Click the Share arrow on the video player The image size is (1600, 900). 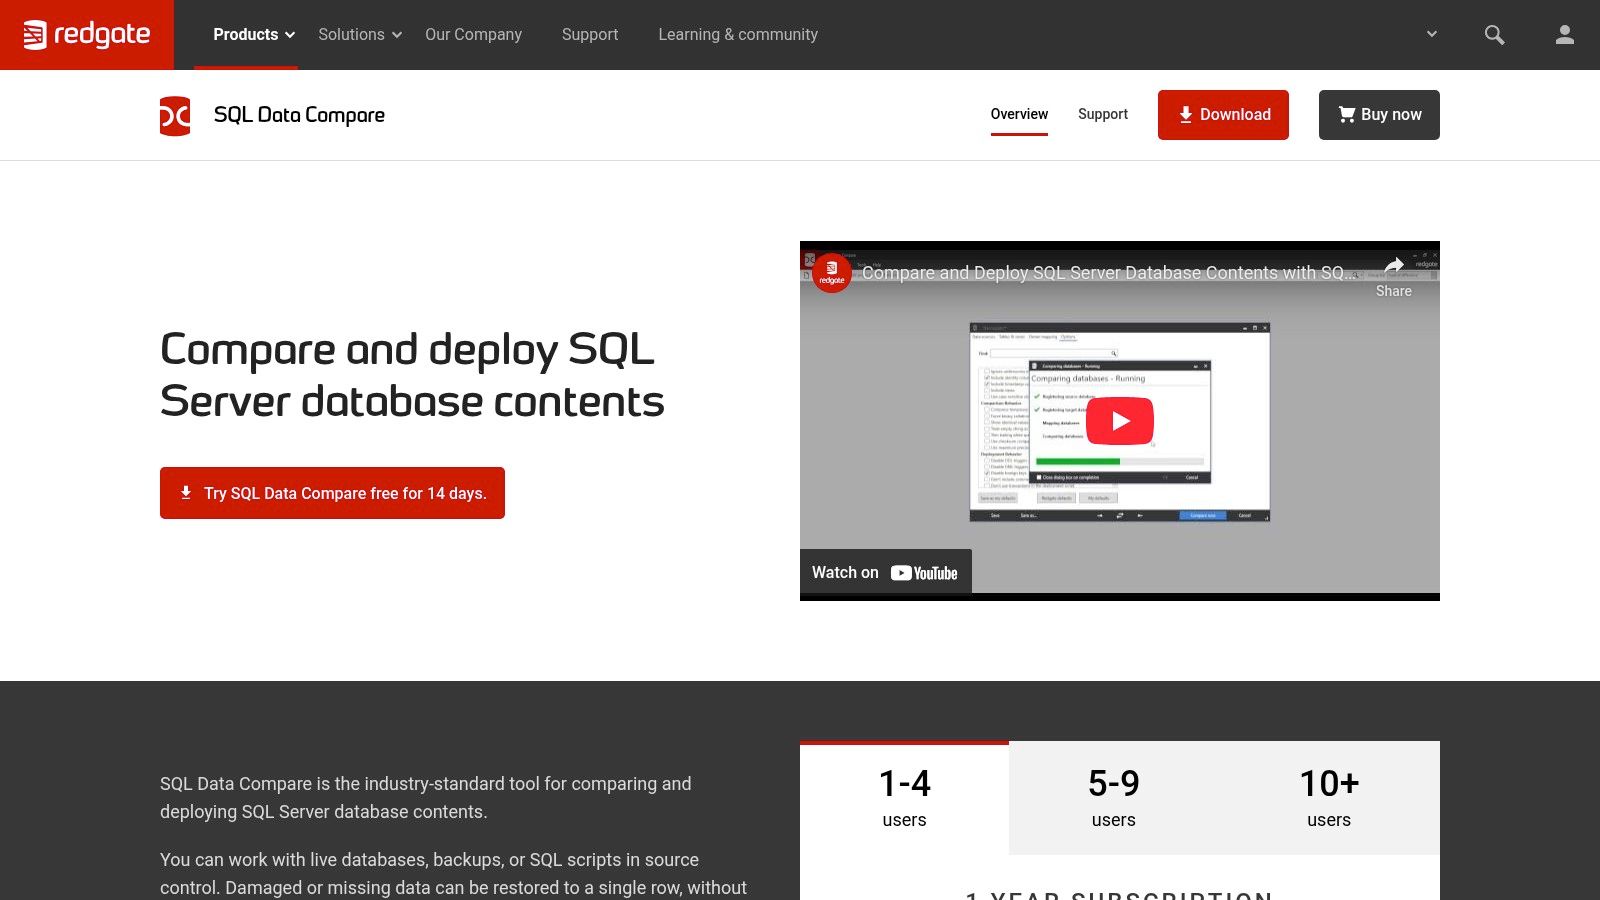point(1394,266)
